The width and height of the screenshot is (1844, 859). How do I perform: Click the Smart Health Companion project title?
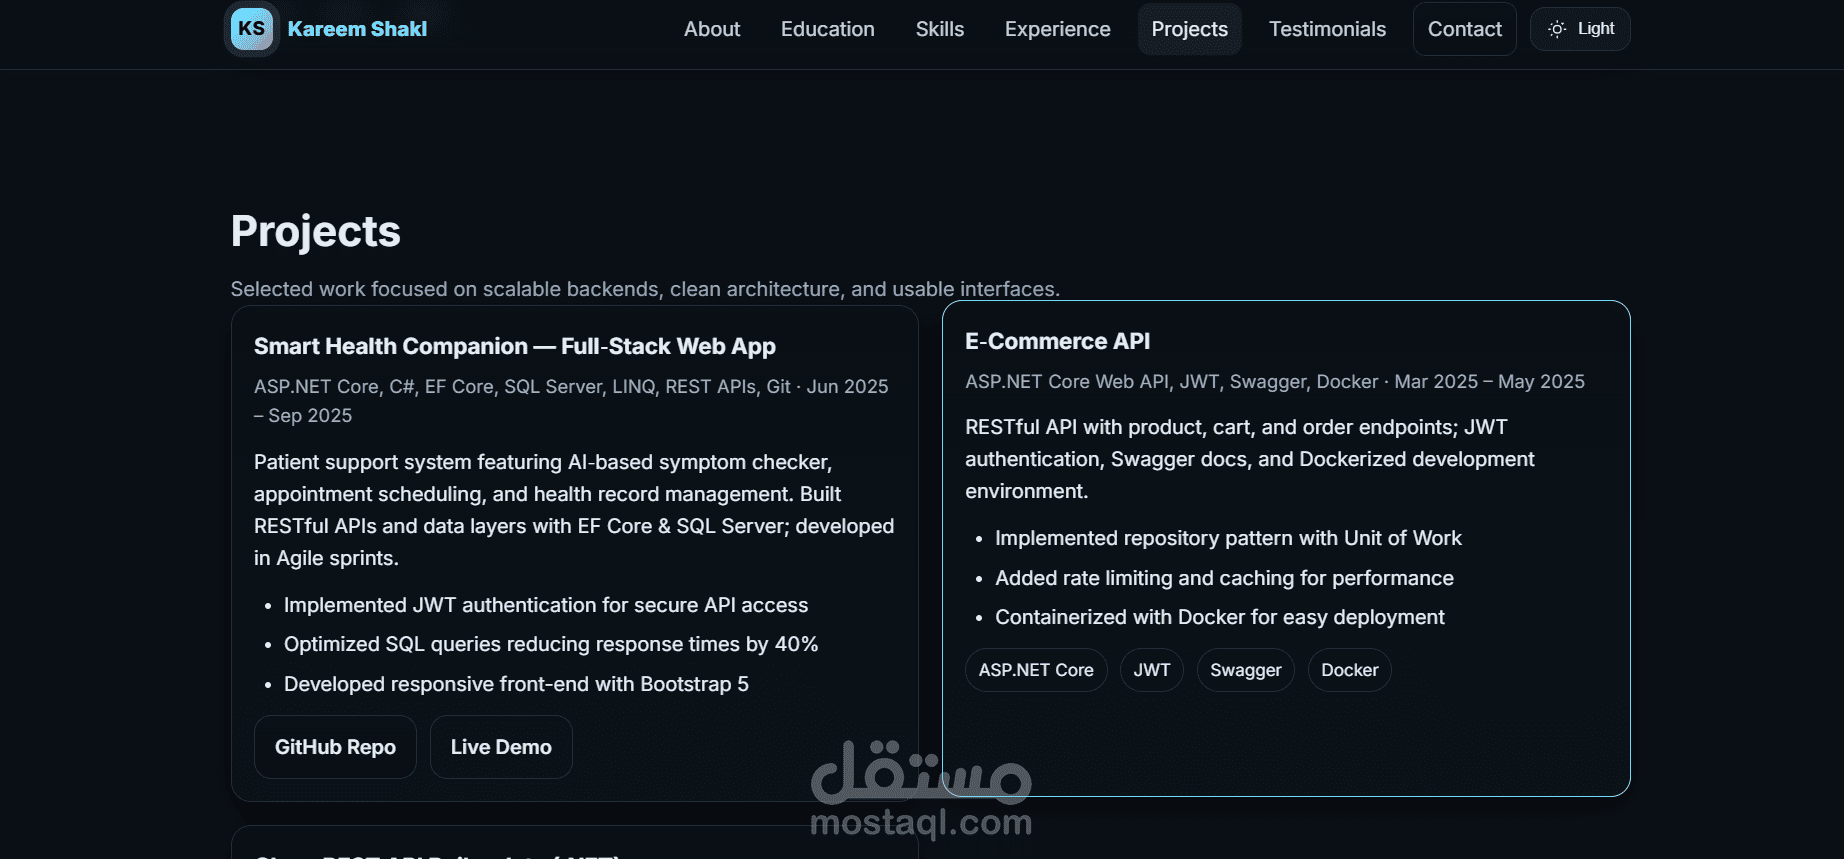515,346
